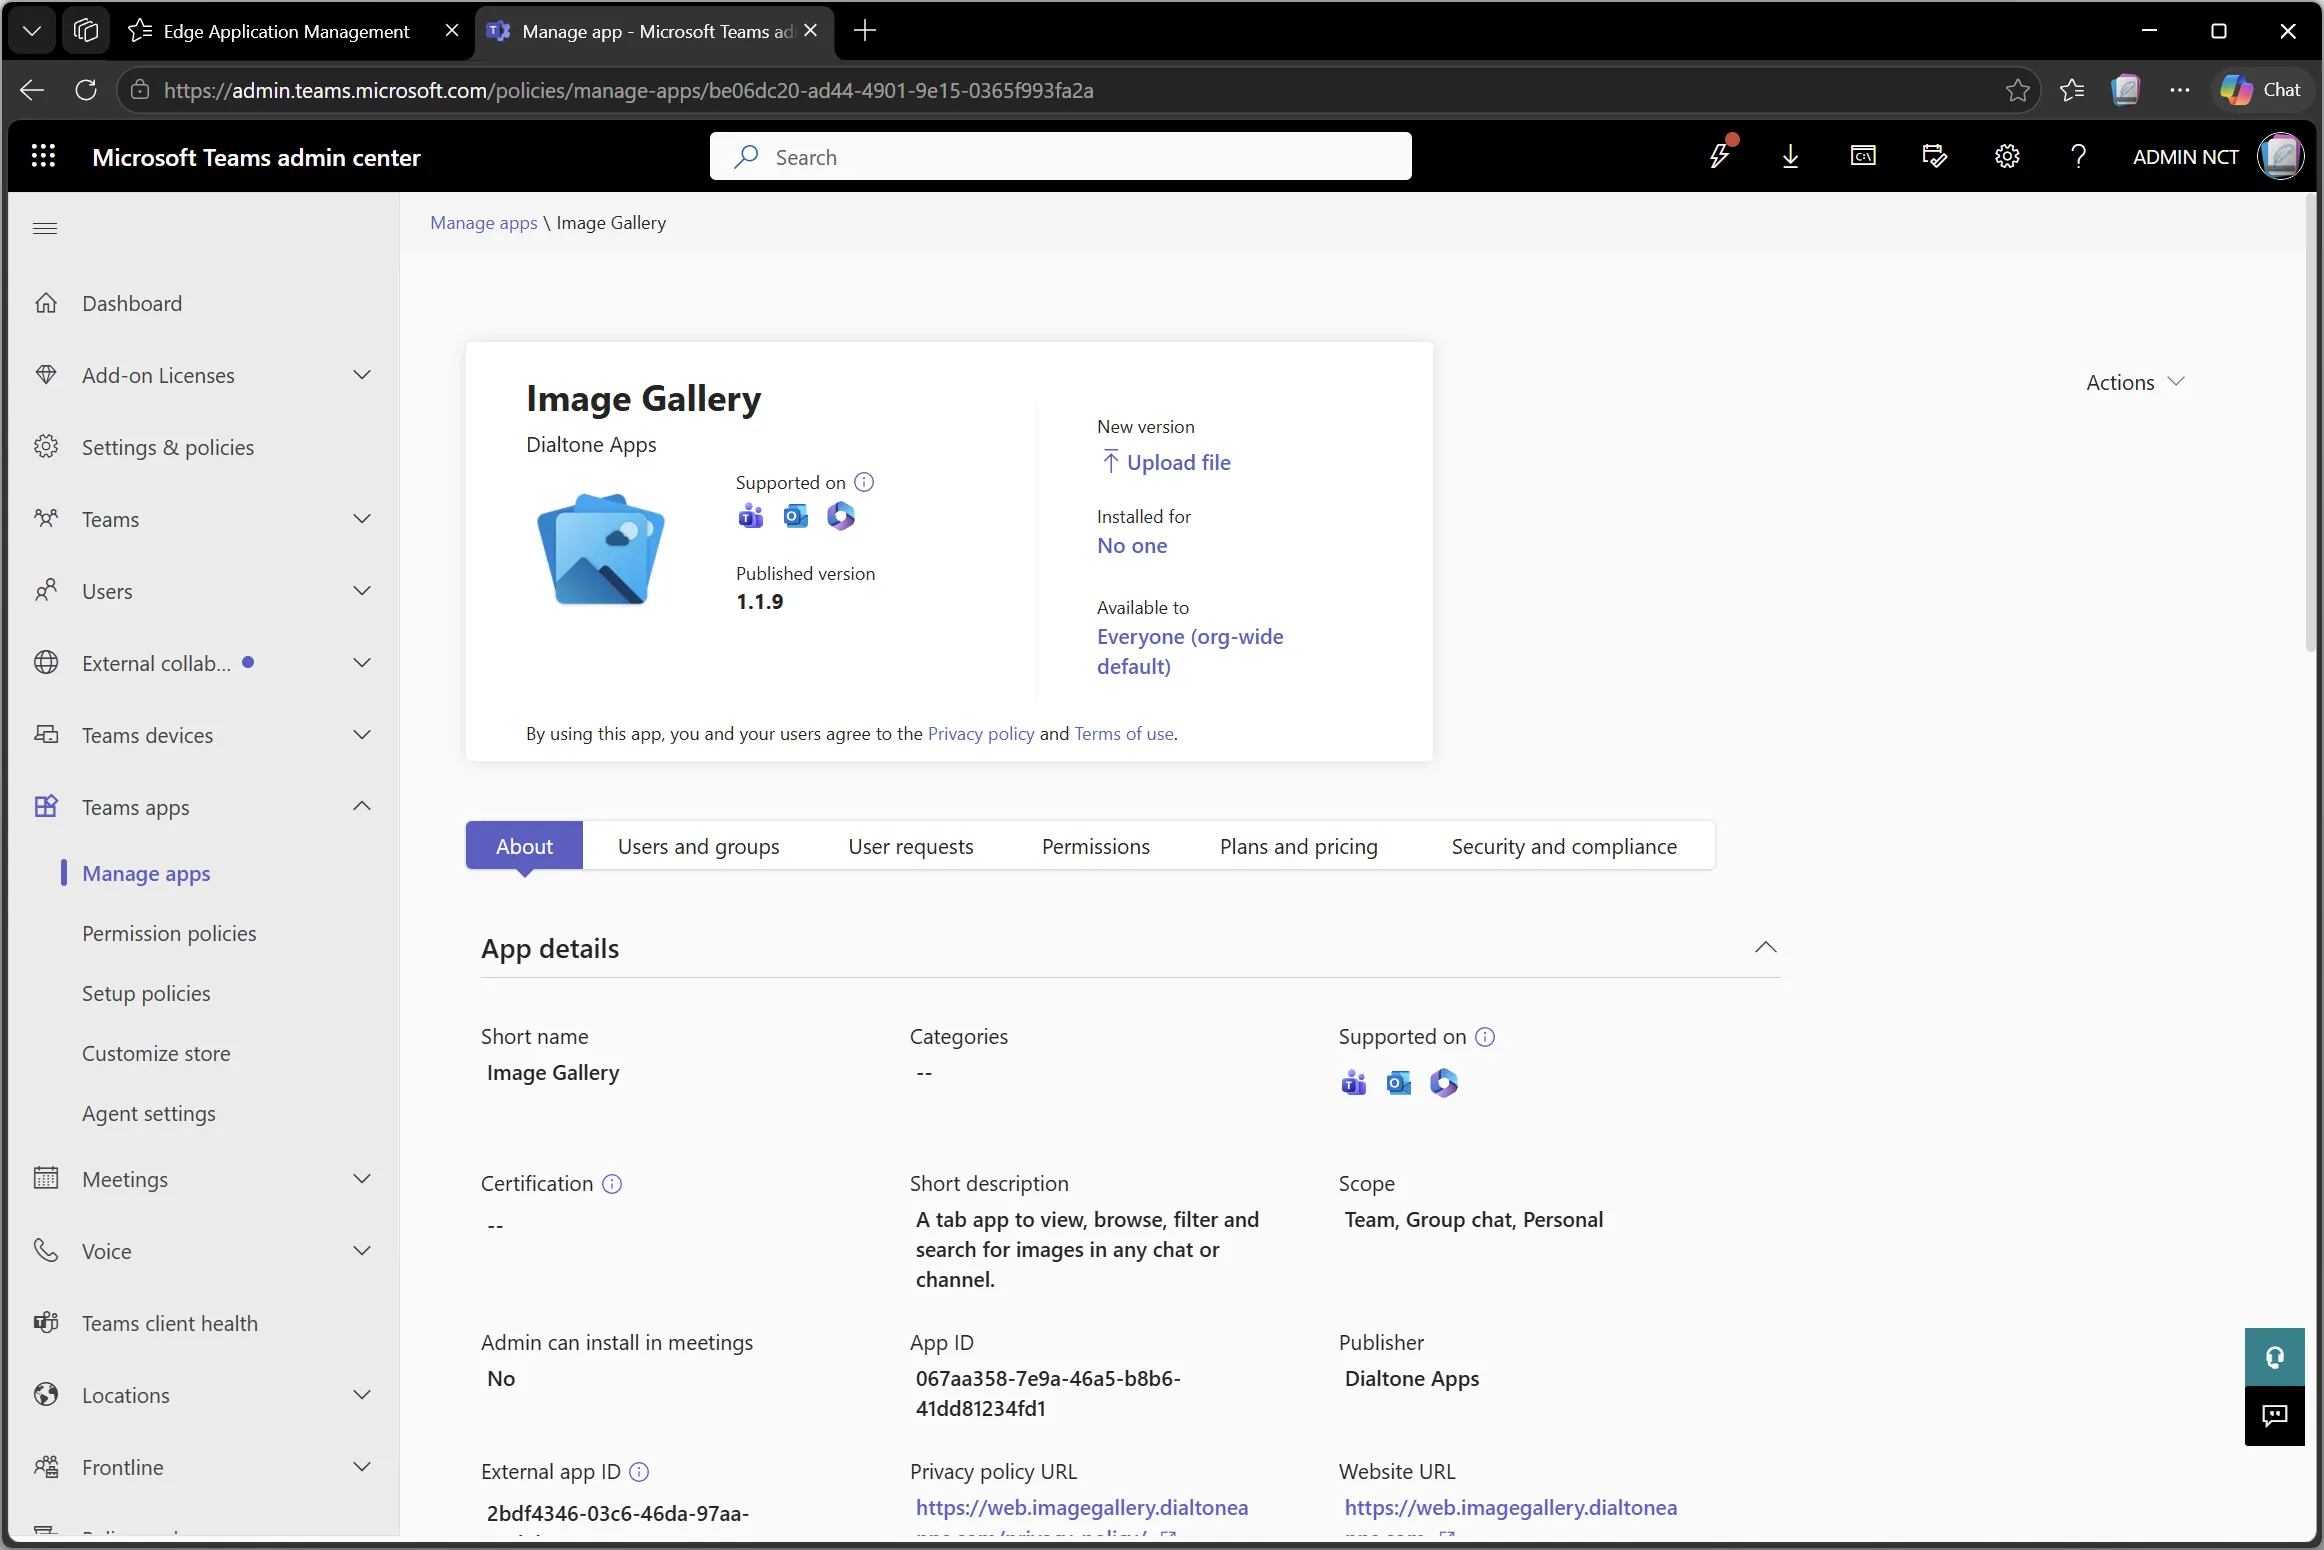Click the No one installed link
Screen dimensions: 2324x1550
[1132, 546]
